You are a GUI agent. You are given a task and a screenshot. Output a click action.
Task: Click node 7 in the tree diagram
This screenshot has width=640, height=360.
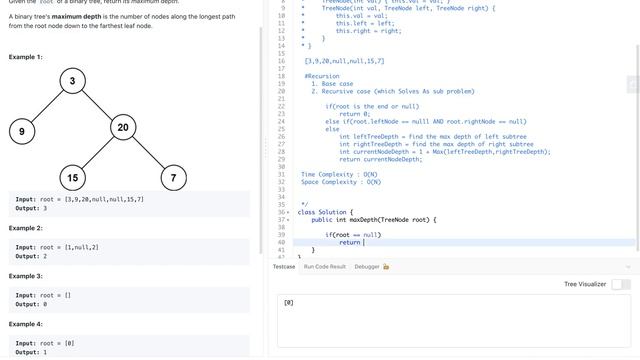(x=173, y=178)
